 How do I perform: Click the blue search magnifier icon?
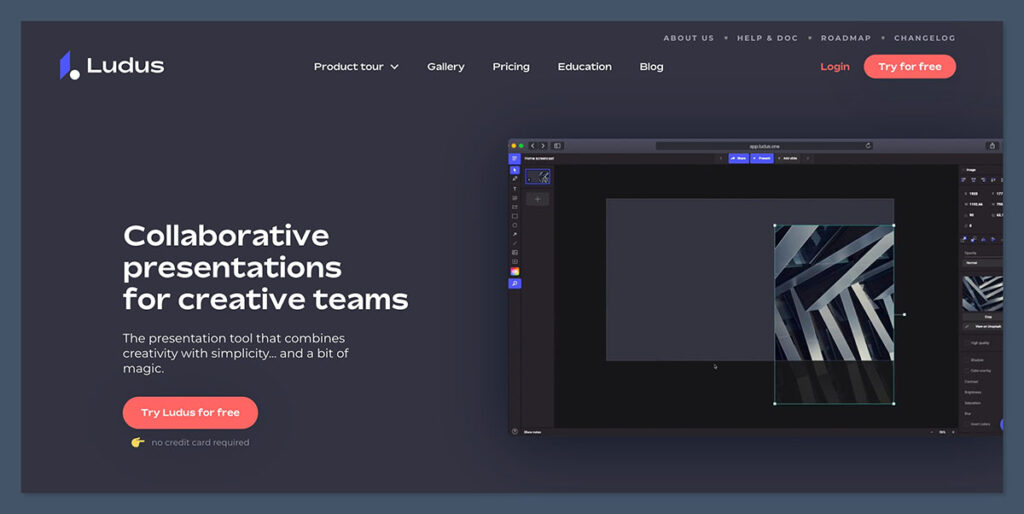(515, 283)
